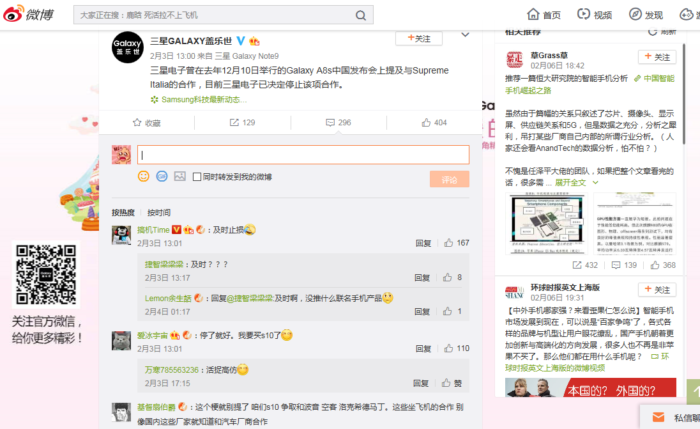
Task: Follow 草Grass草 with +关注
Action: point(657,57)
